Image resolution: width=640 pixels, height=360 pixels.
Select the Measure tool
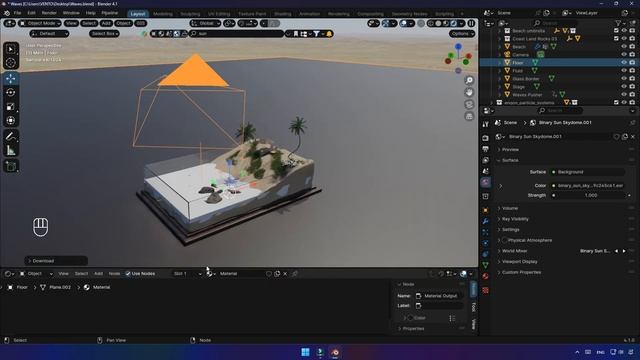(x=11, y=151)
